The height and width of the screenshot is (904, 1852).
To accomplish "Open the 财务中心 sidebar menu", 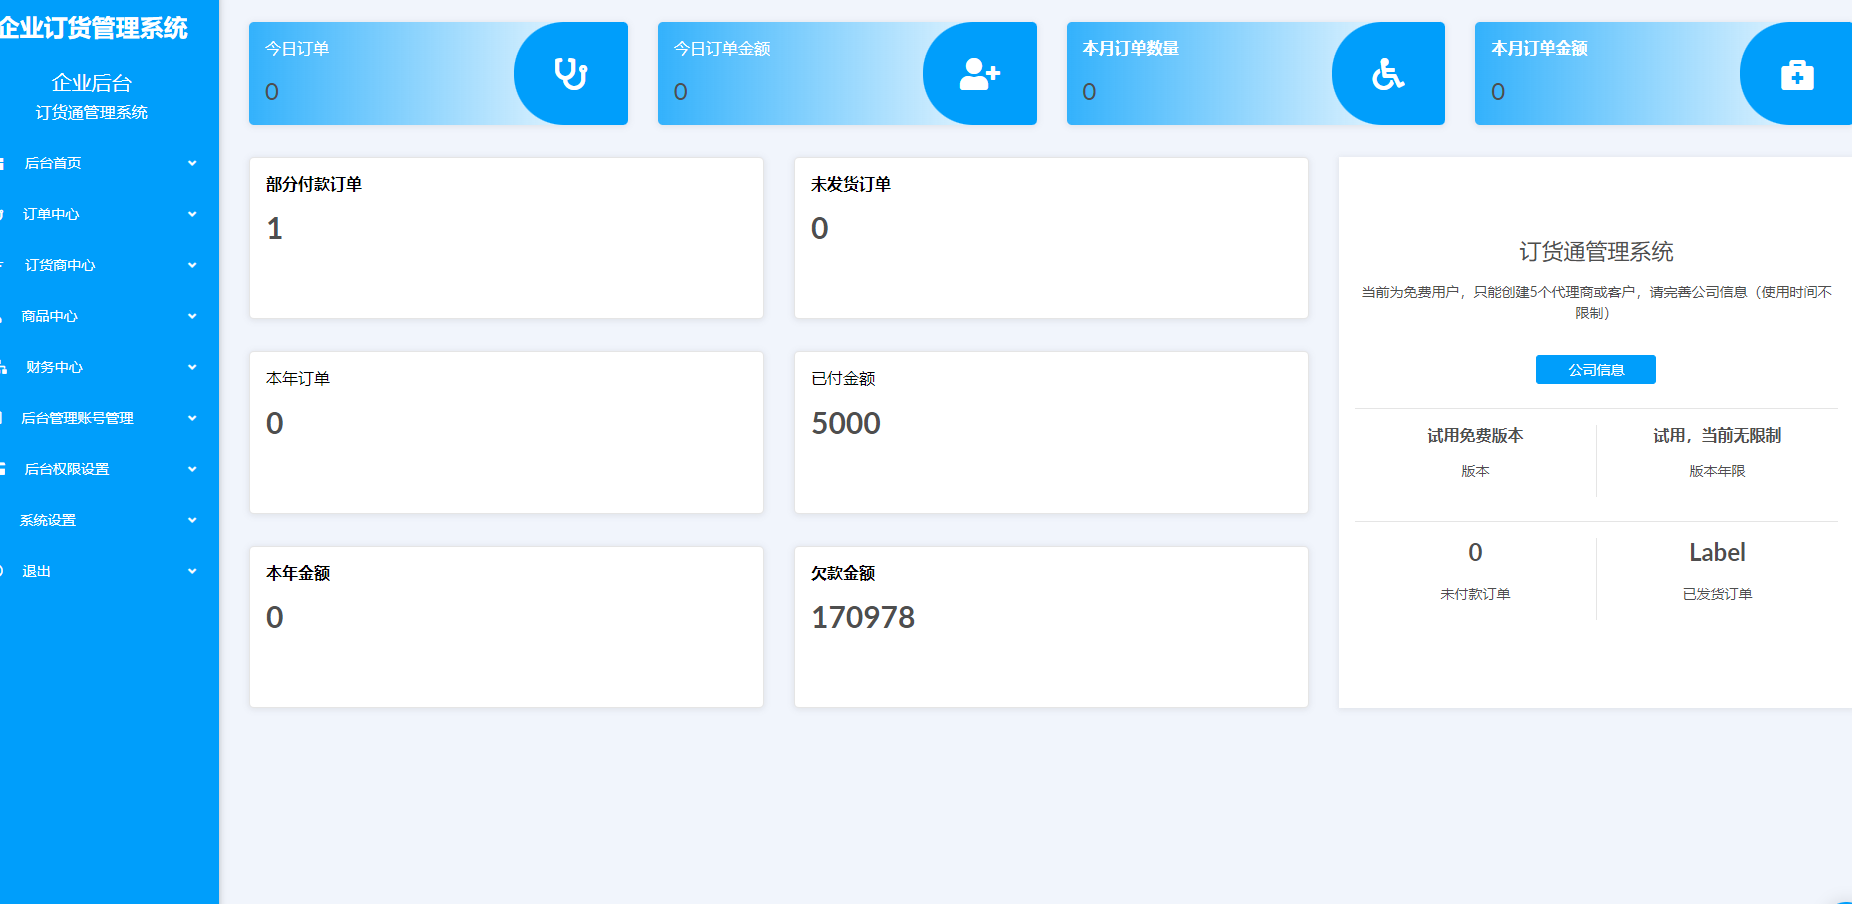I will point(54,367).
